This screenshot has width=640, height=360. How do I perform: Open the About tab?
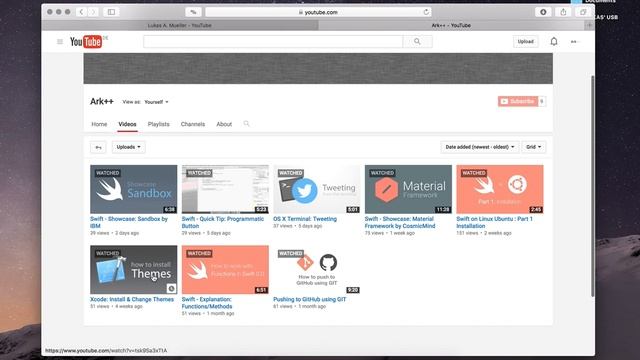pyautogui.click(x=224, y=124)
